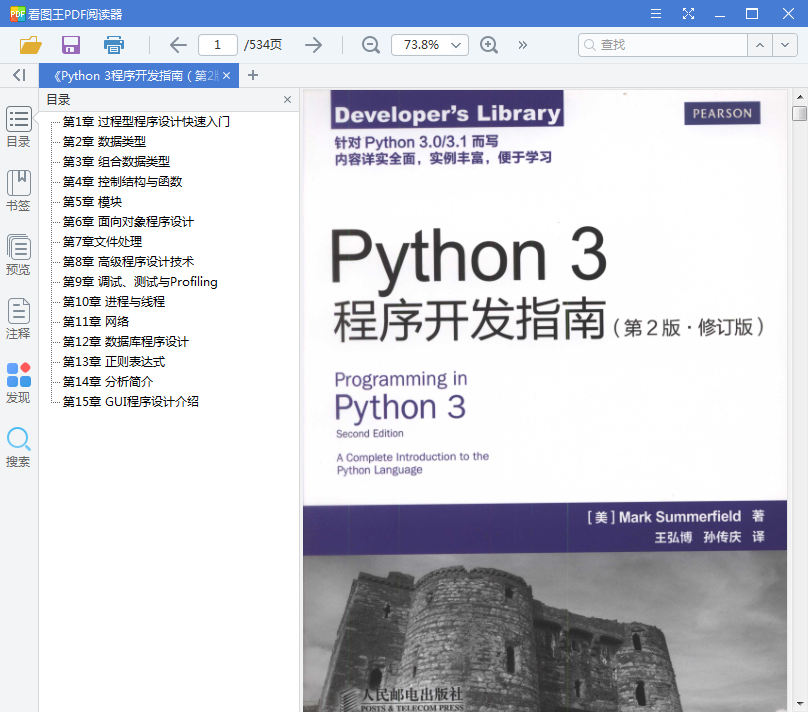Click the vertical scrollbar thumb
Image resolution: width=808 pixels, height=712 pixels.
(799, 113)
